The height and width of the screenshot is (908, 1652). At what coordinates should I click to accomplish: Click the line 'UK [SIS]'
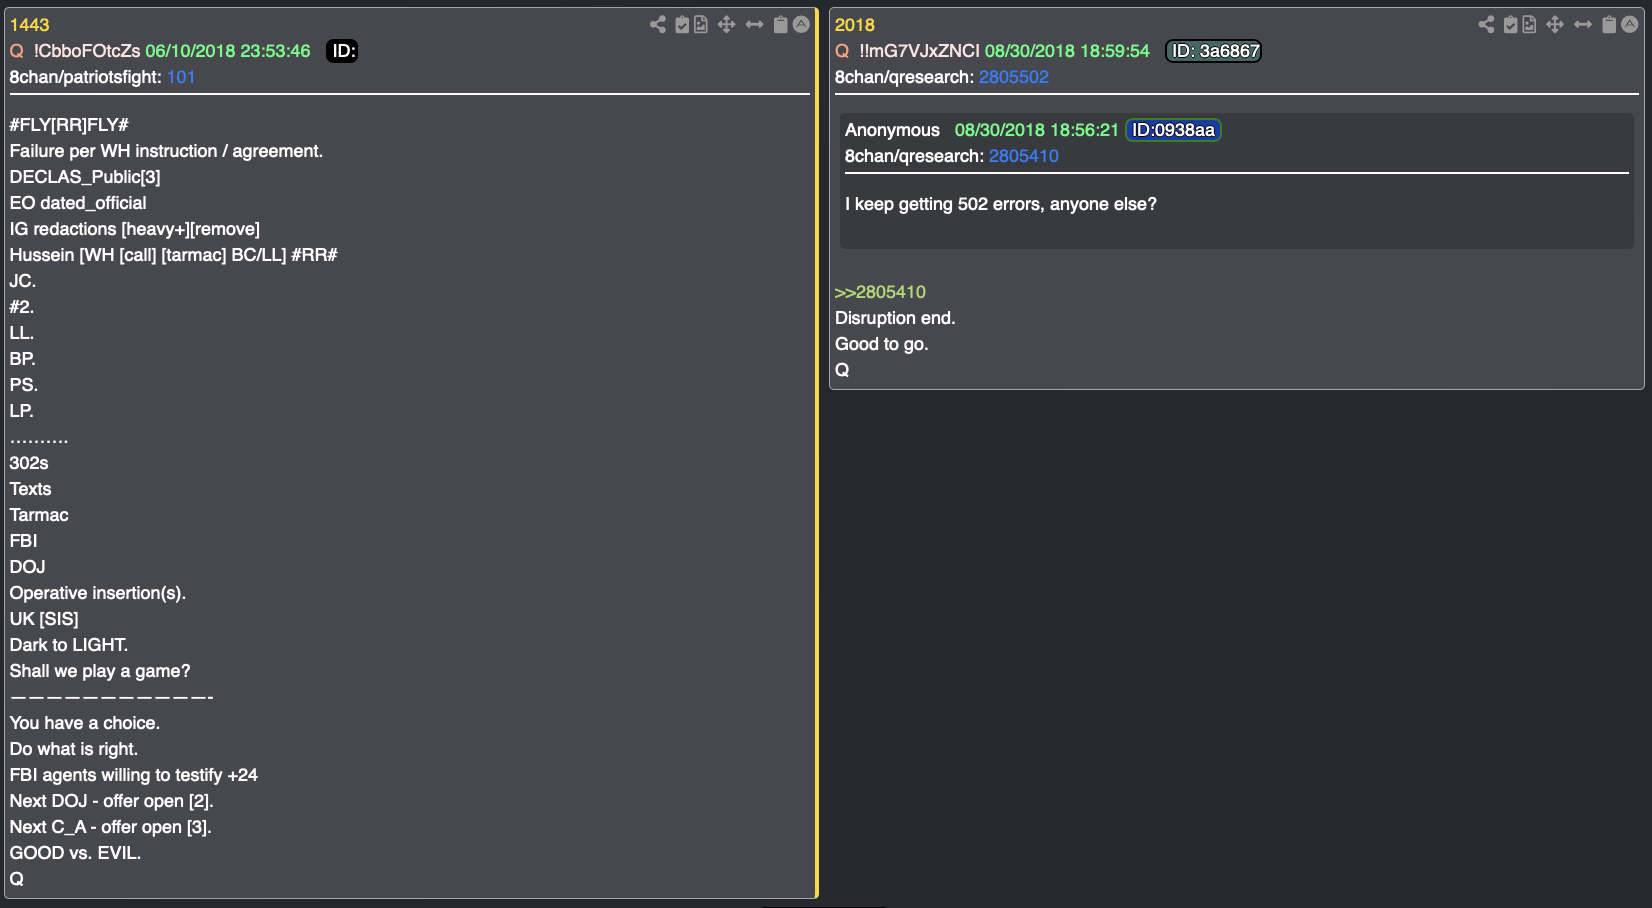pos(44,619)
